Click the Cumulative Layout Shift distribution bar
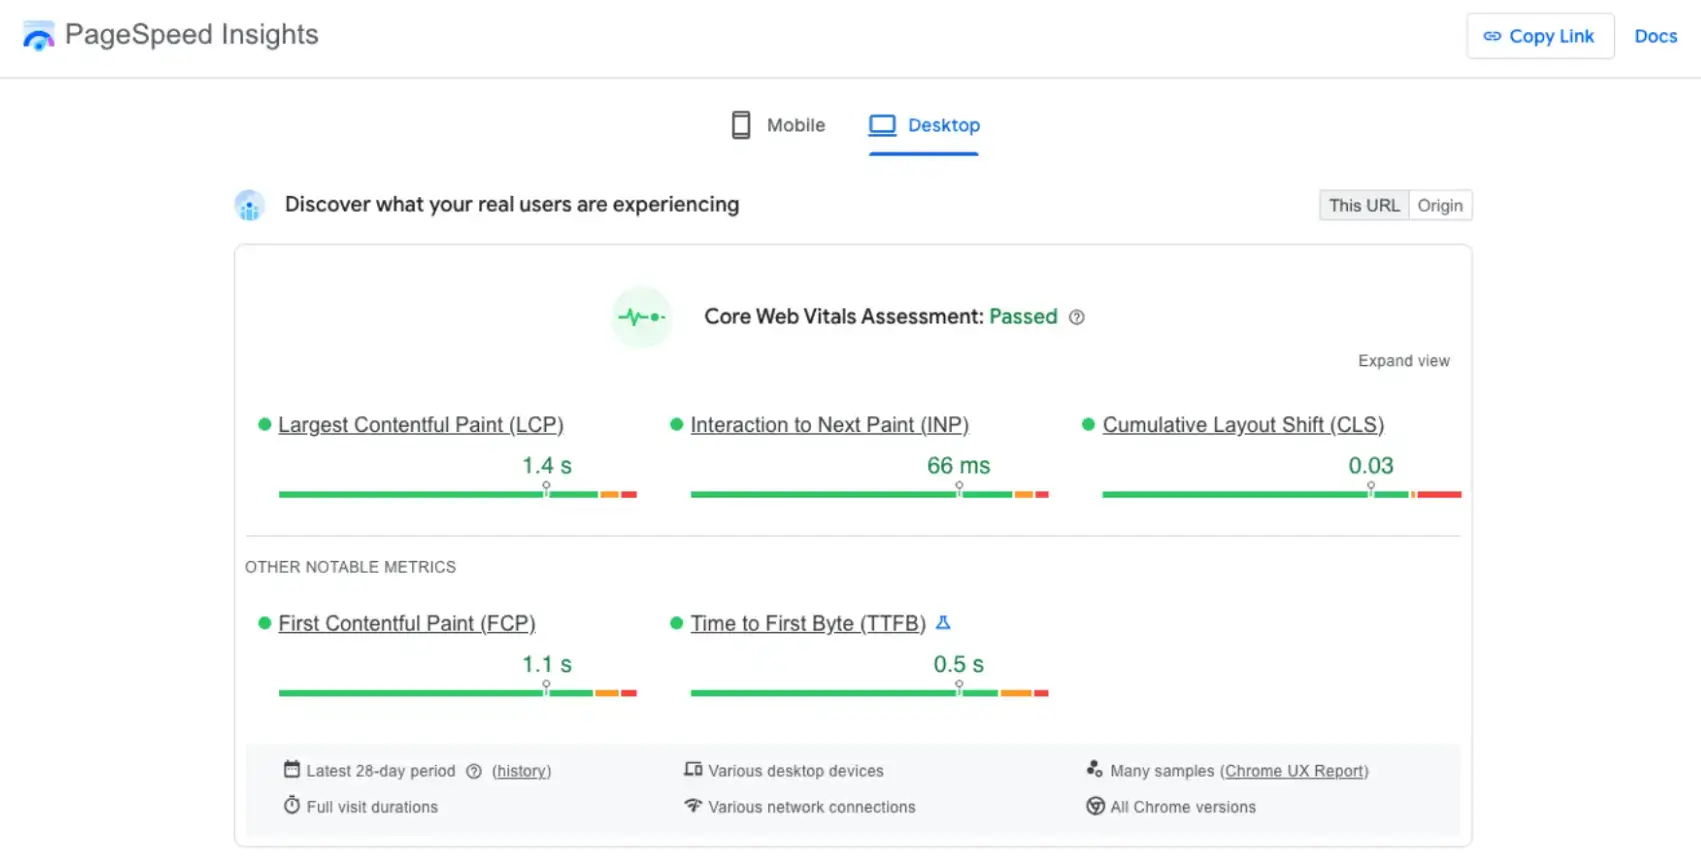The width and height of the screenshot is (1701, 863). [x=1281, y=494]
